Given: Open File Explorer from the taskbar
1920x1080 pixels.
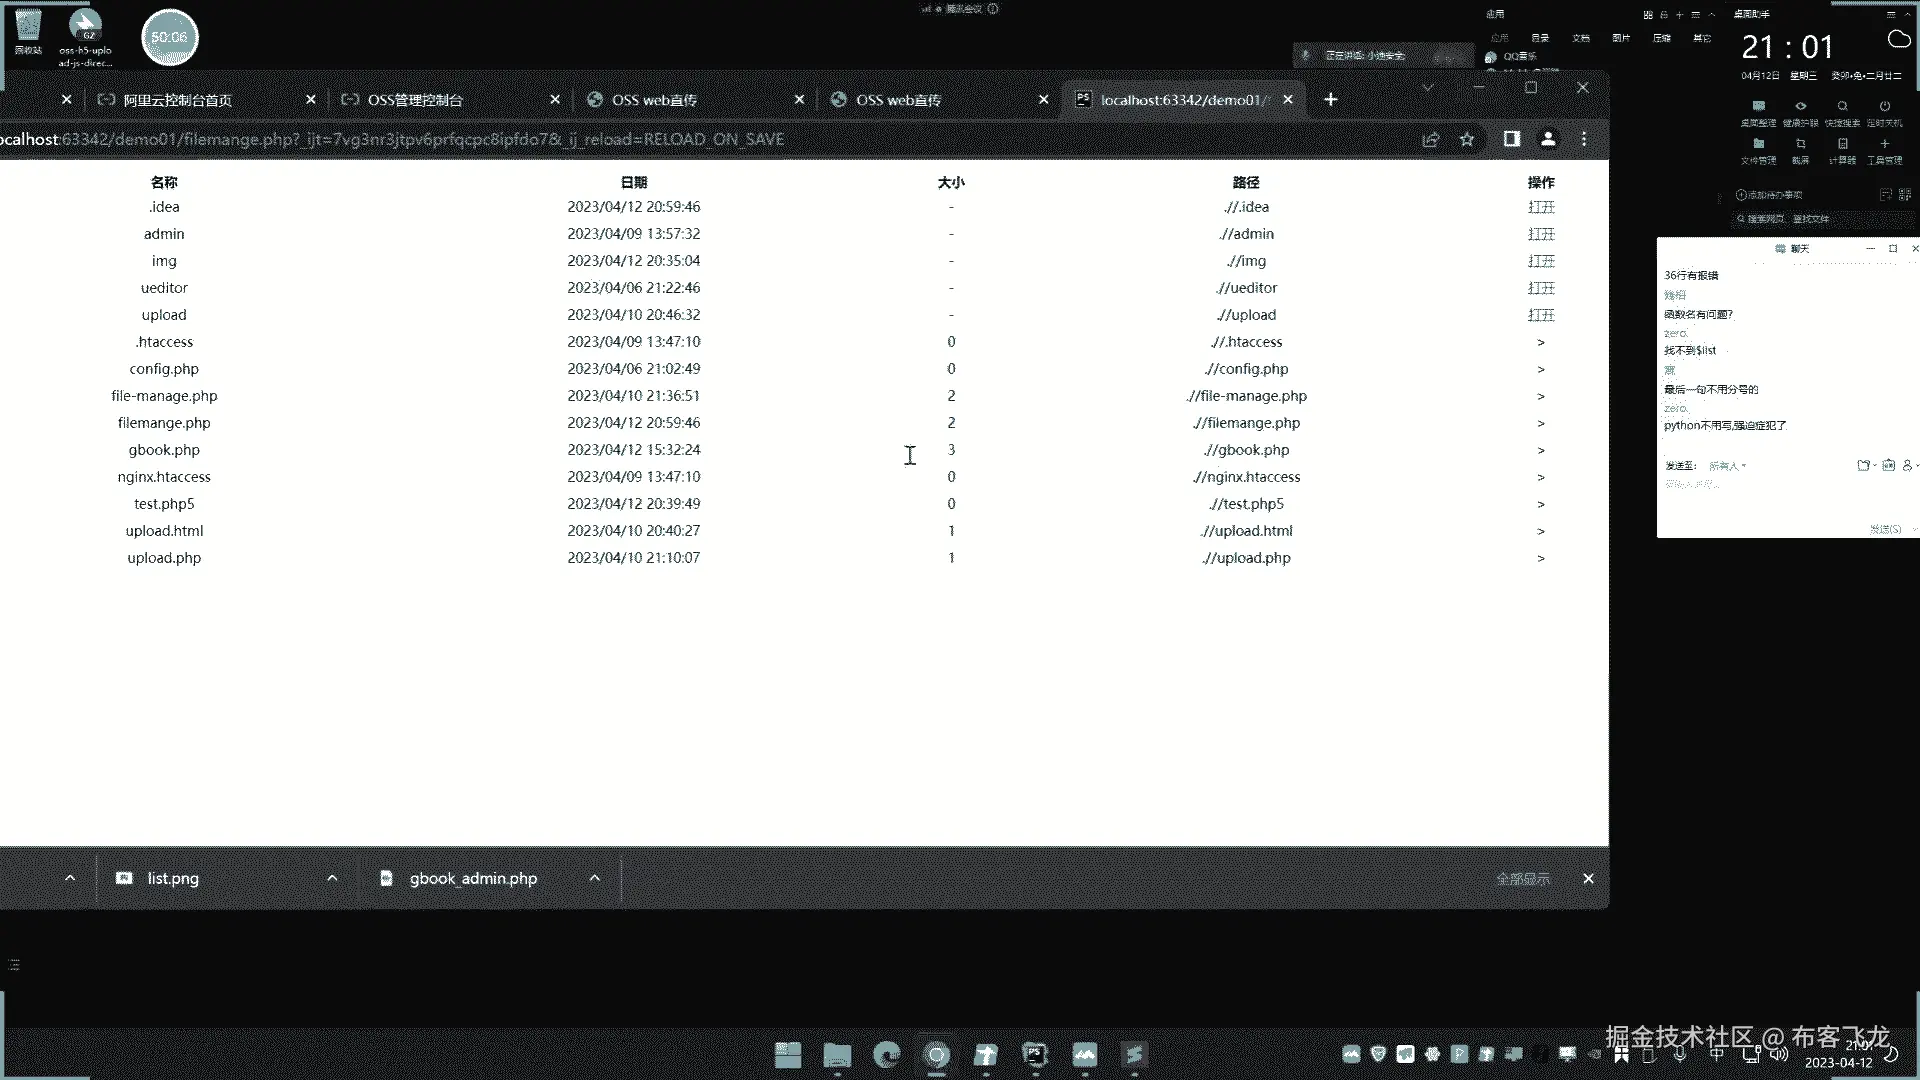Looking at the screenshot, I should click(837, 1055).
